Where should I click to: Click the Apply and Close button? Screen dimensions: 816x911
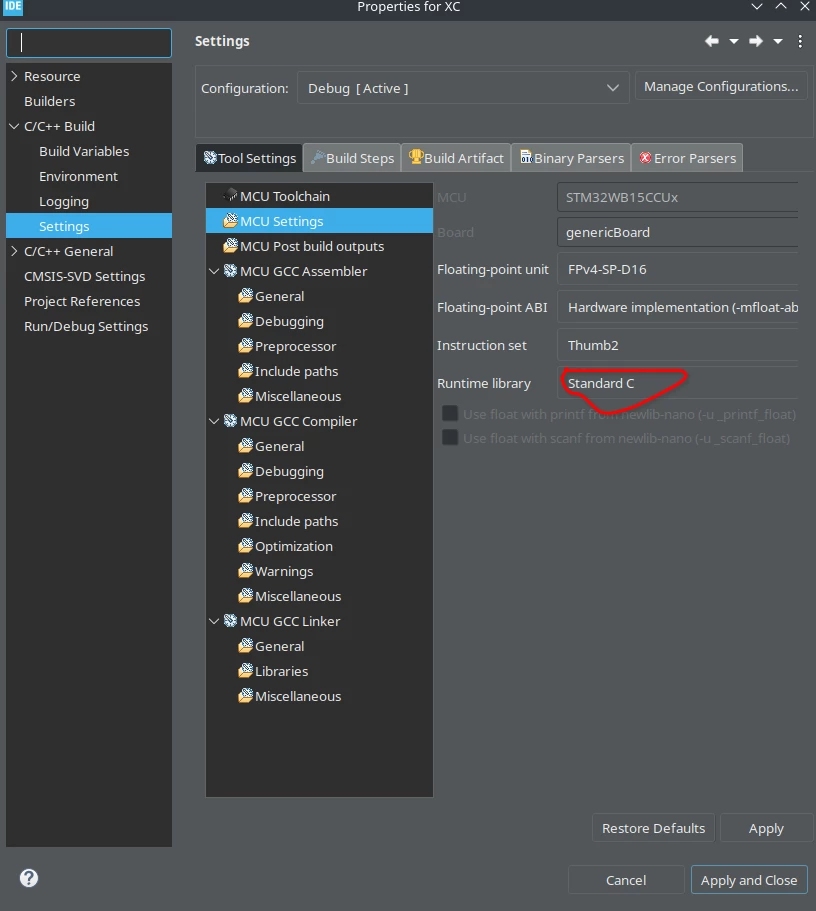[749, 880]
